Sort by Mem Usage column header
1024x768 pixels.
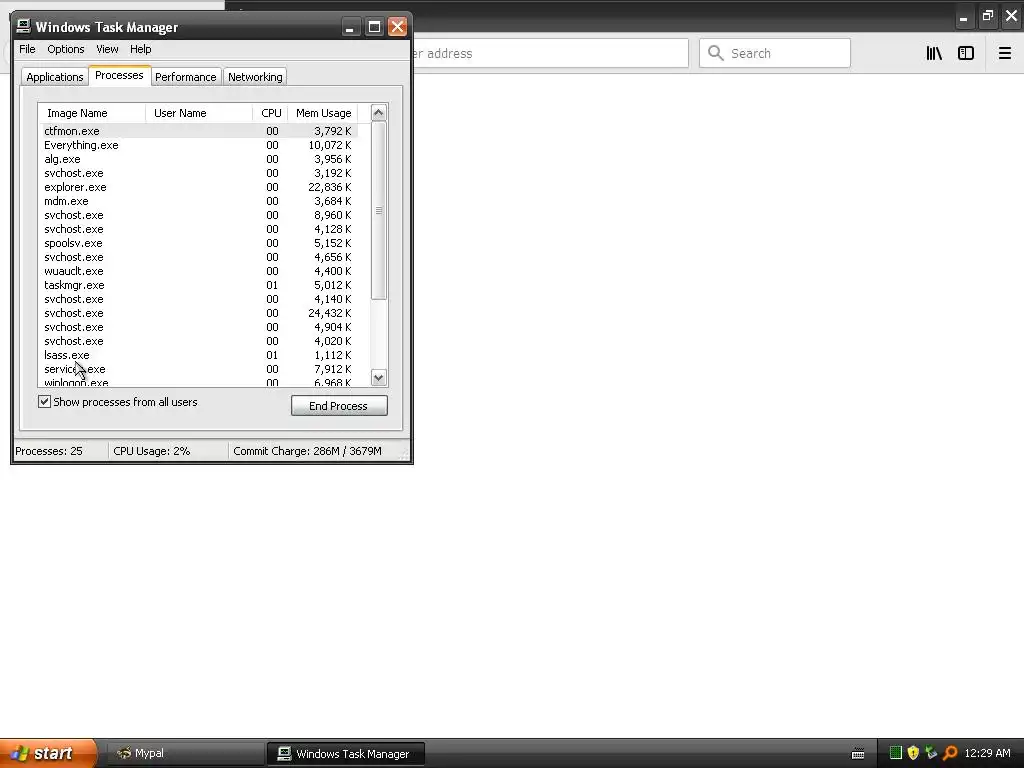pyautogui.click(x=323, y=113)
